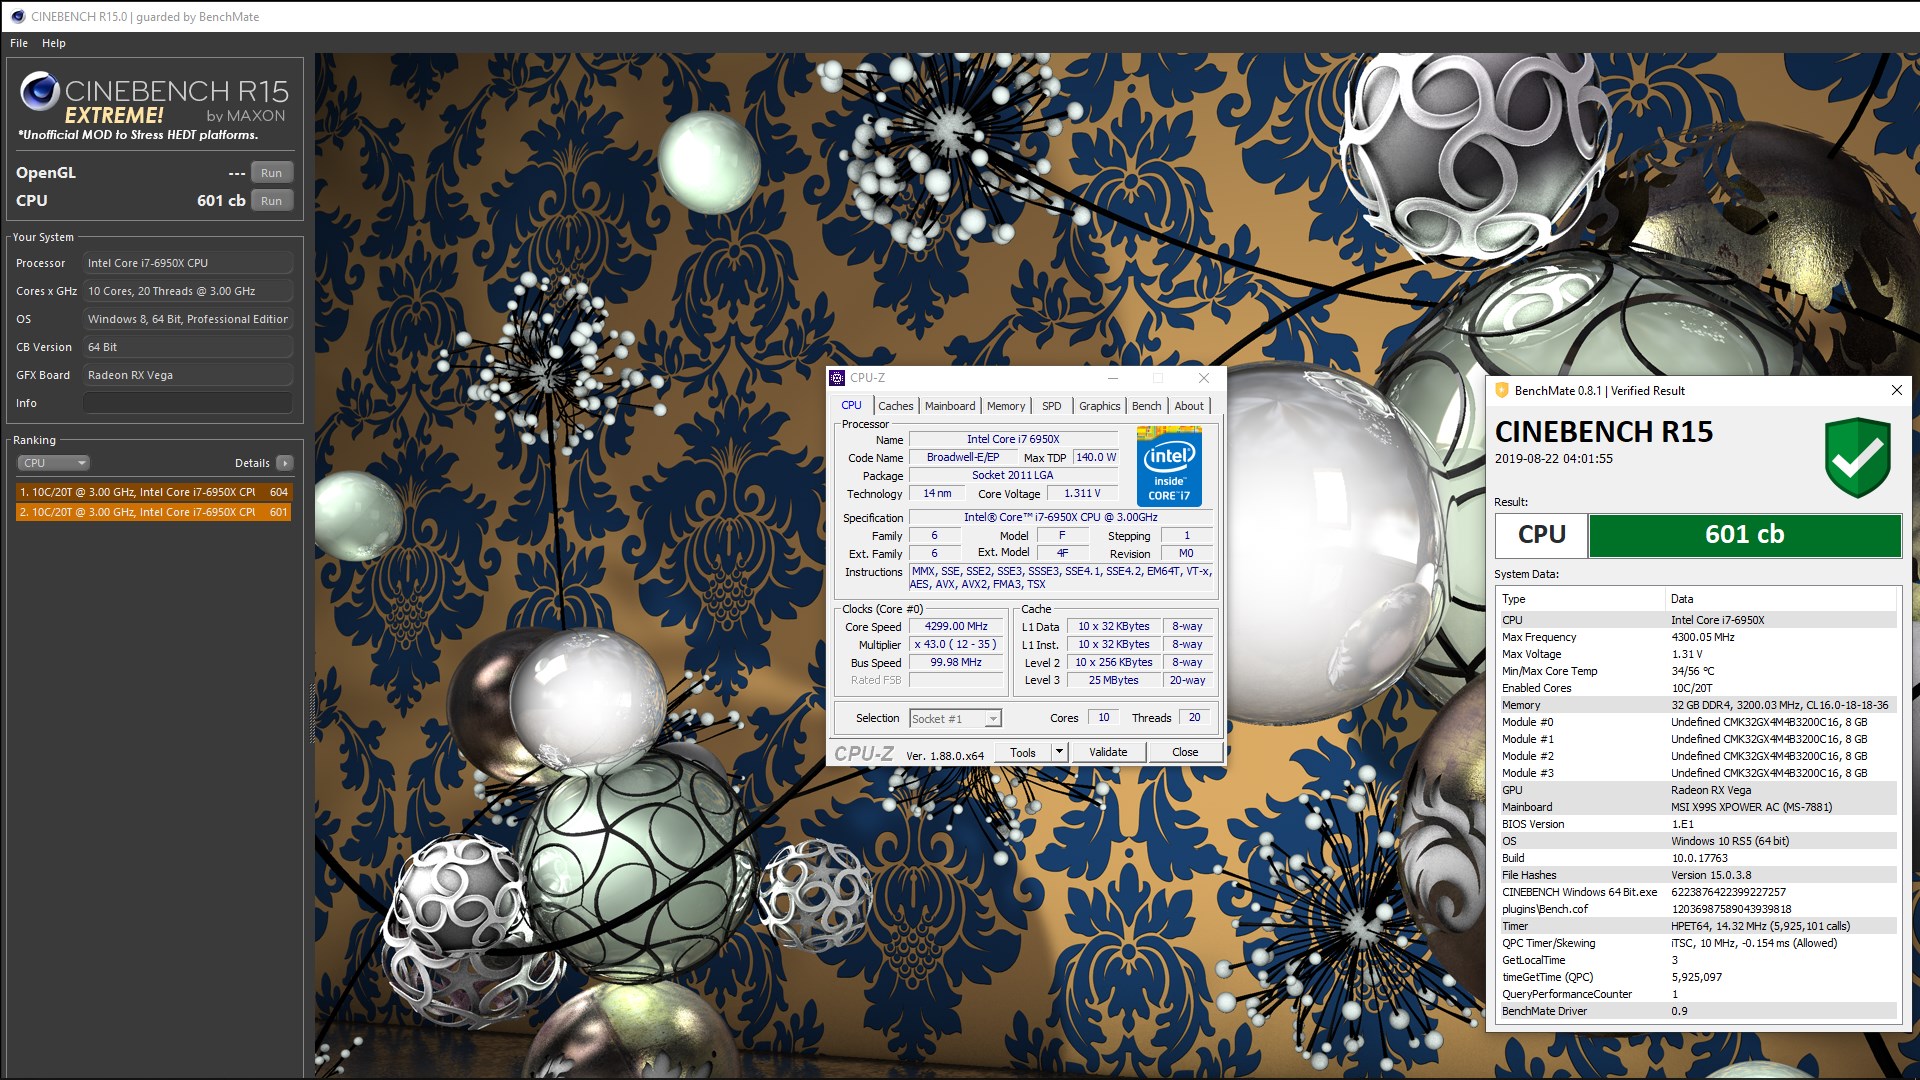
Task: Click the green verified checkmark shield
Action: coord(1857,458)
